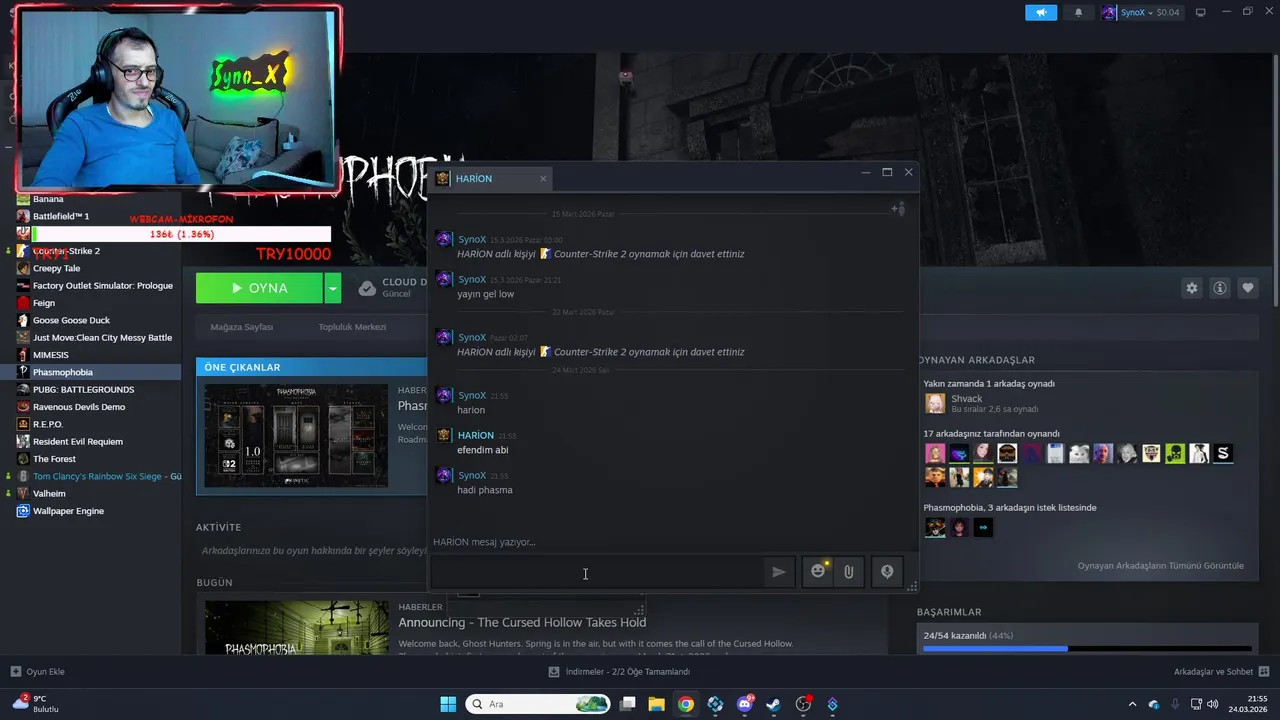Select the HARİON chat tab
The image size is (1280, 720).
click(491, 178)
